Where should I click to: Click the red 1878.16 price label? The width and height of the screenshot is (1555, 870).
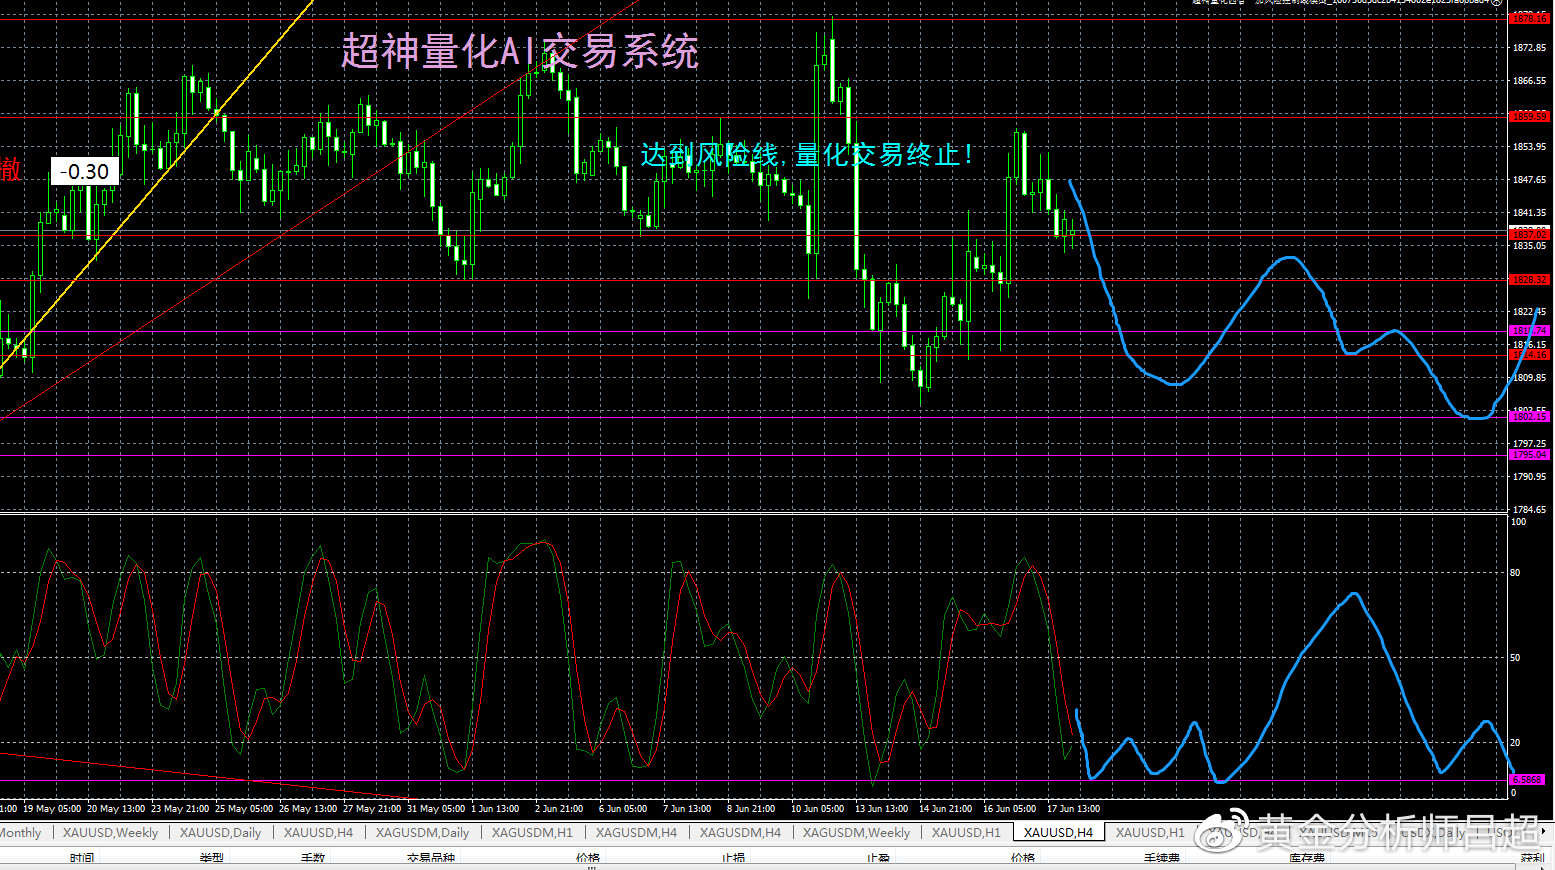[x=1529, y=18]
